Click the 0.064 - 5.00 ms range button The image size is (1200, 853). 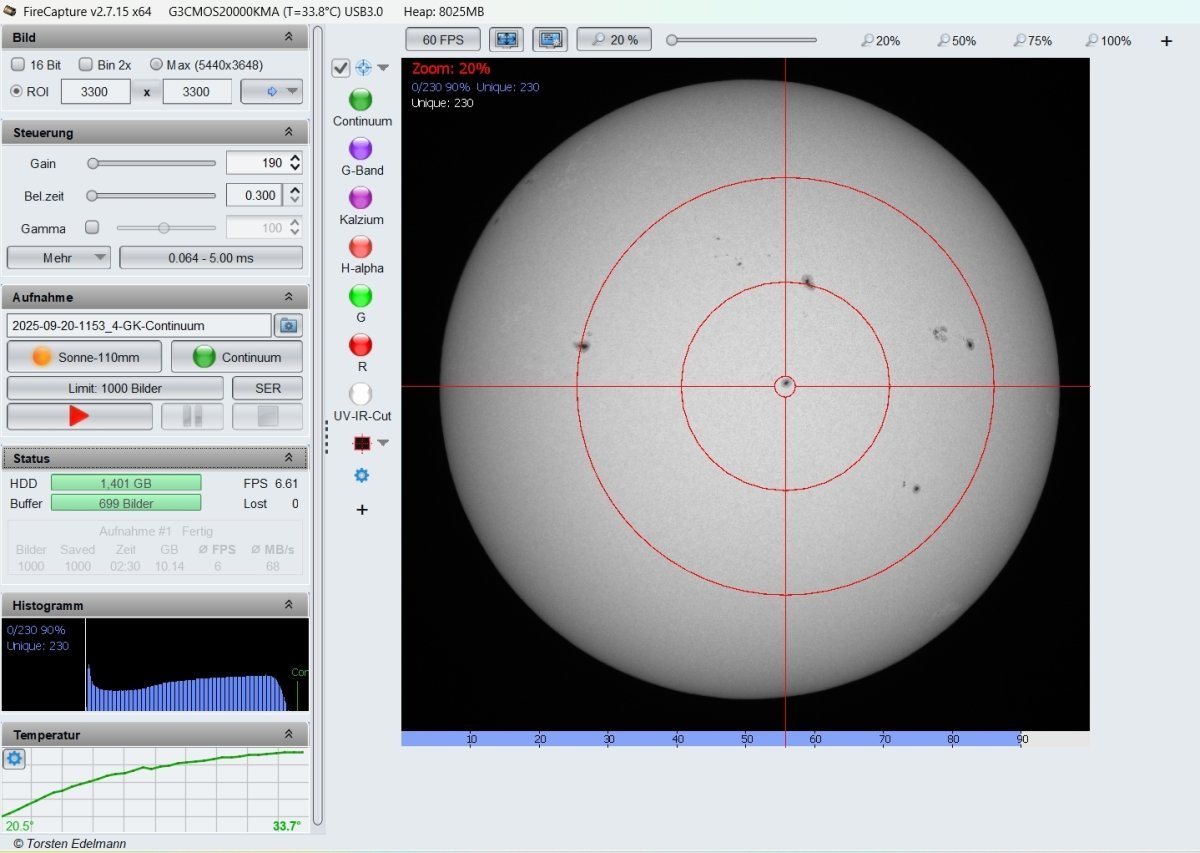[x=211, y=258]
